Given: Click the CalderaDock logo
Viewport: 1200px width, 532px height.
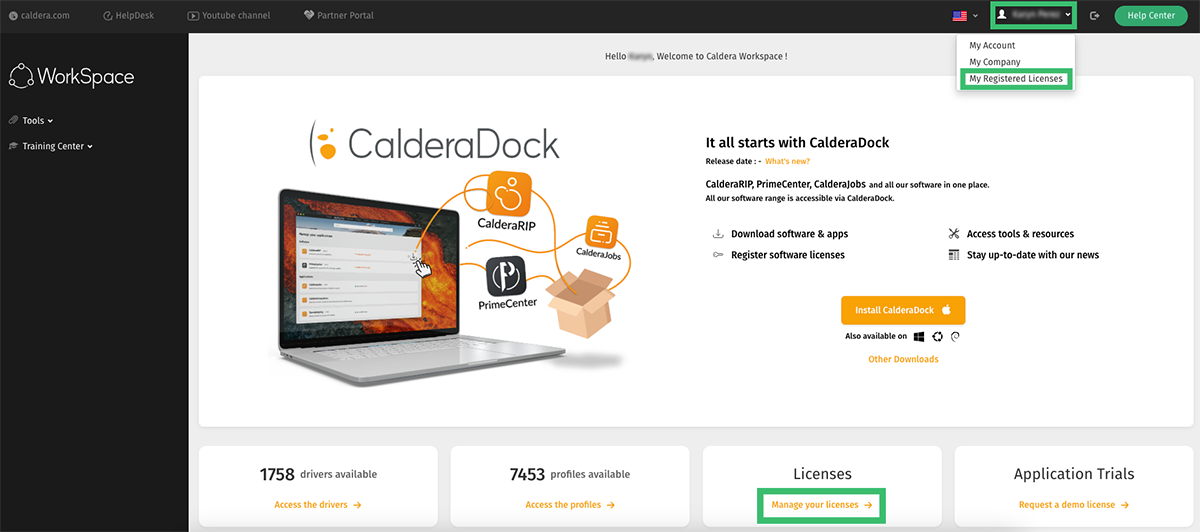Looking at the screenshot, I should click(x=435, y=144).
